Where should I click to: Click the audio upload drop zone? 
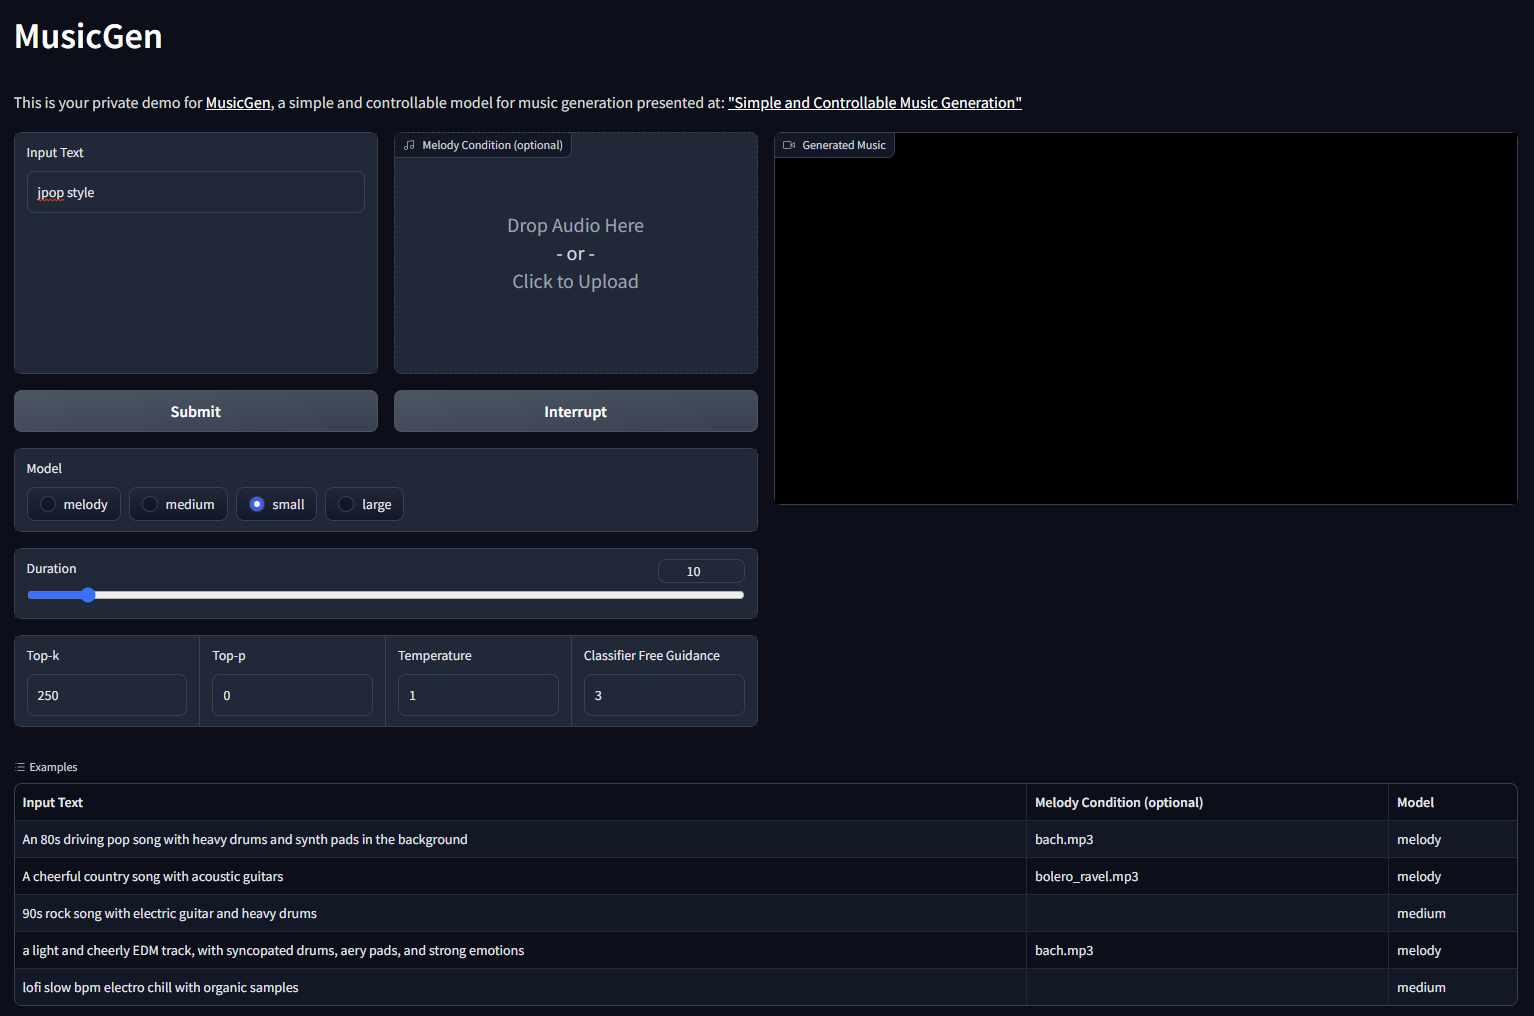575,253
